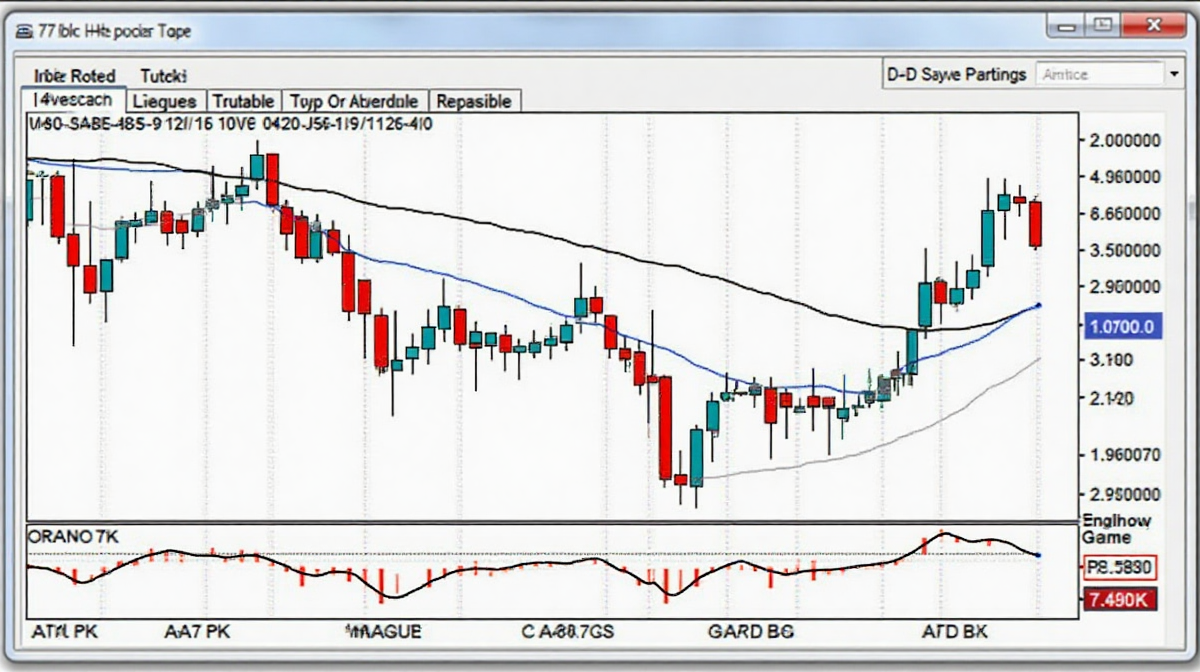Screen dimensions: 1200x672
Task: Select the blue moving average endpoint dot
Action: coord(1040,306)
